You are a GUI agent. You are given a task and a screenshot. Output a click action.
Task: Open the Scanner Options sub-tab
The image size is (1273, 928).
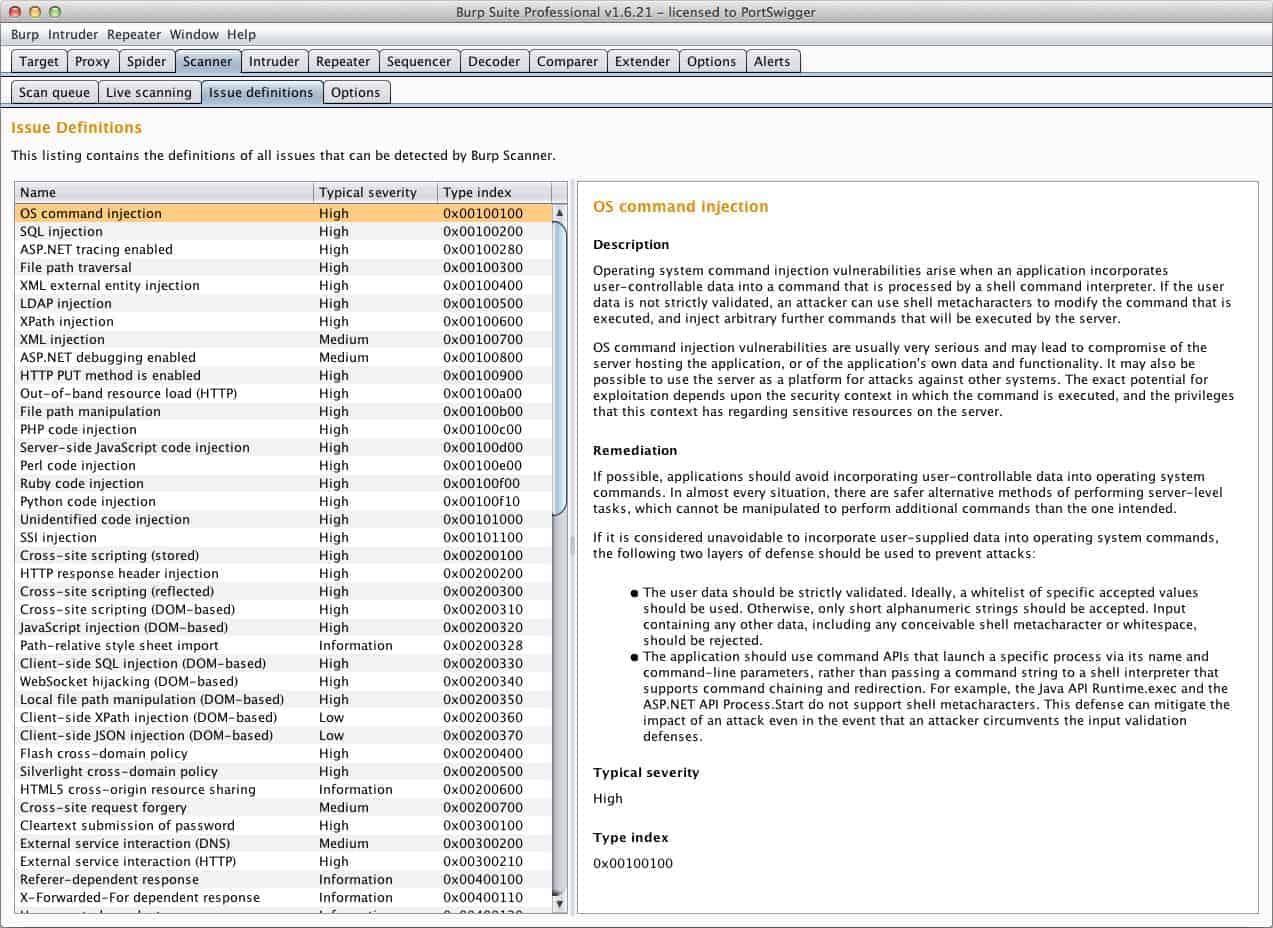pyautogui.click(x=356, y=92)
